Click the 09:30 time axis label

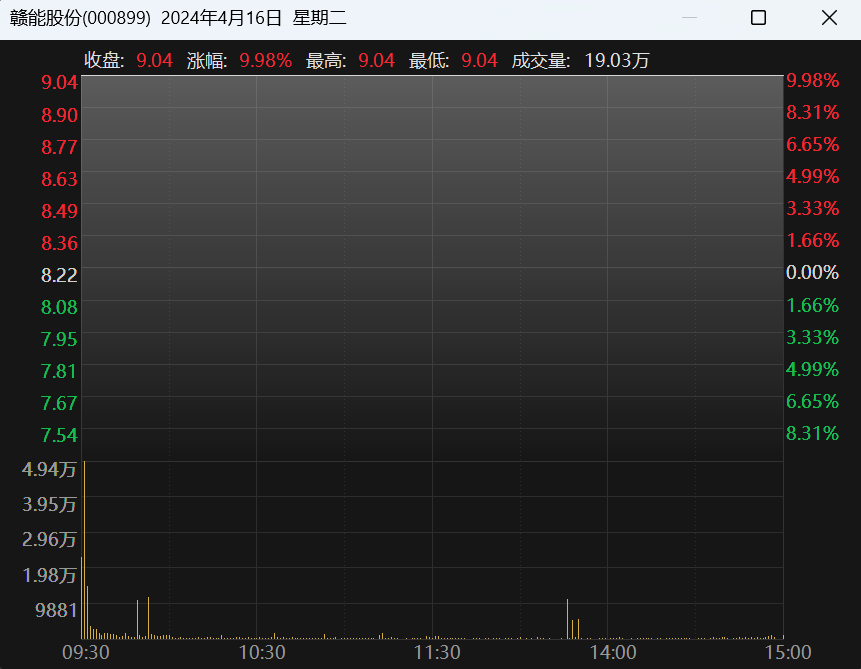click(86, 653)
